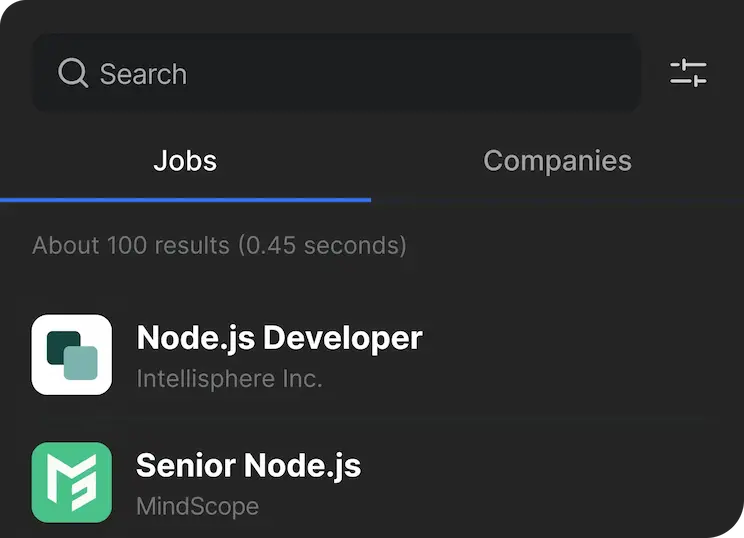Click the Intellisphere Inc. company logo
Screen dimensions: 744x538
(72, 355)
